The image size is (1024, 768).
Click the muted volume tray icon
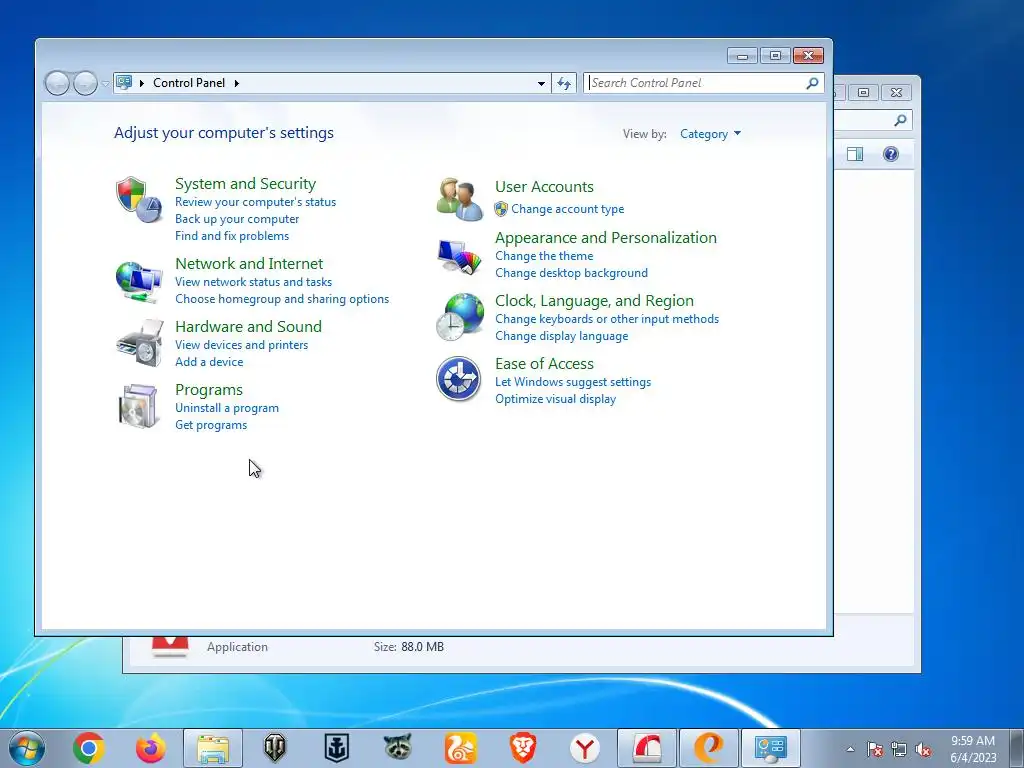click(923, 750)
